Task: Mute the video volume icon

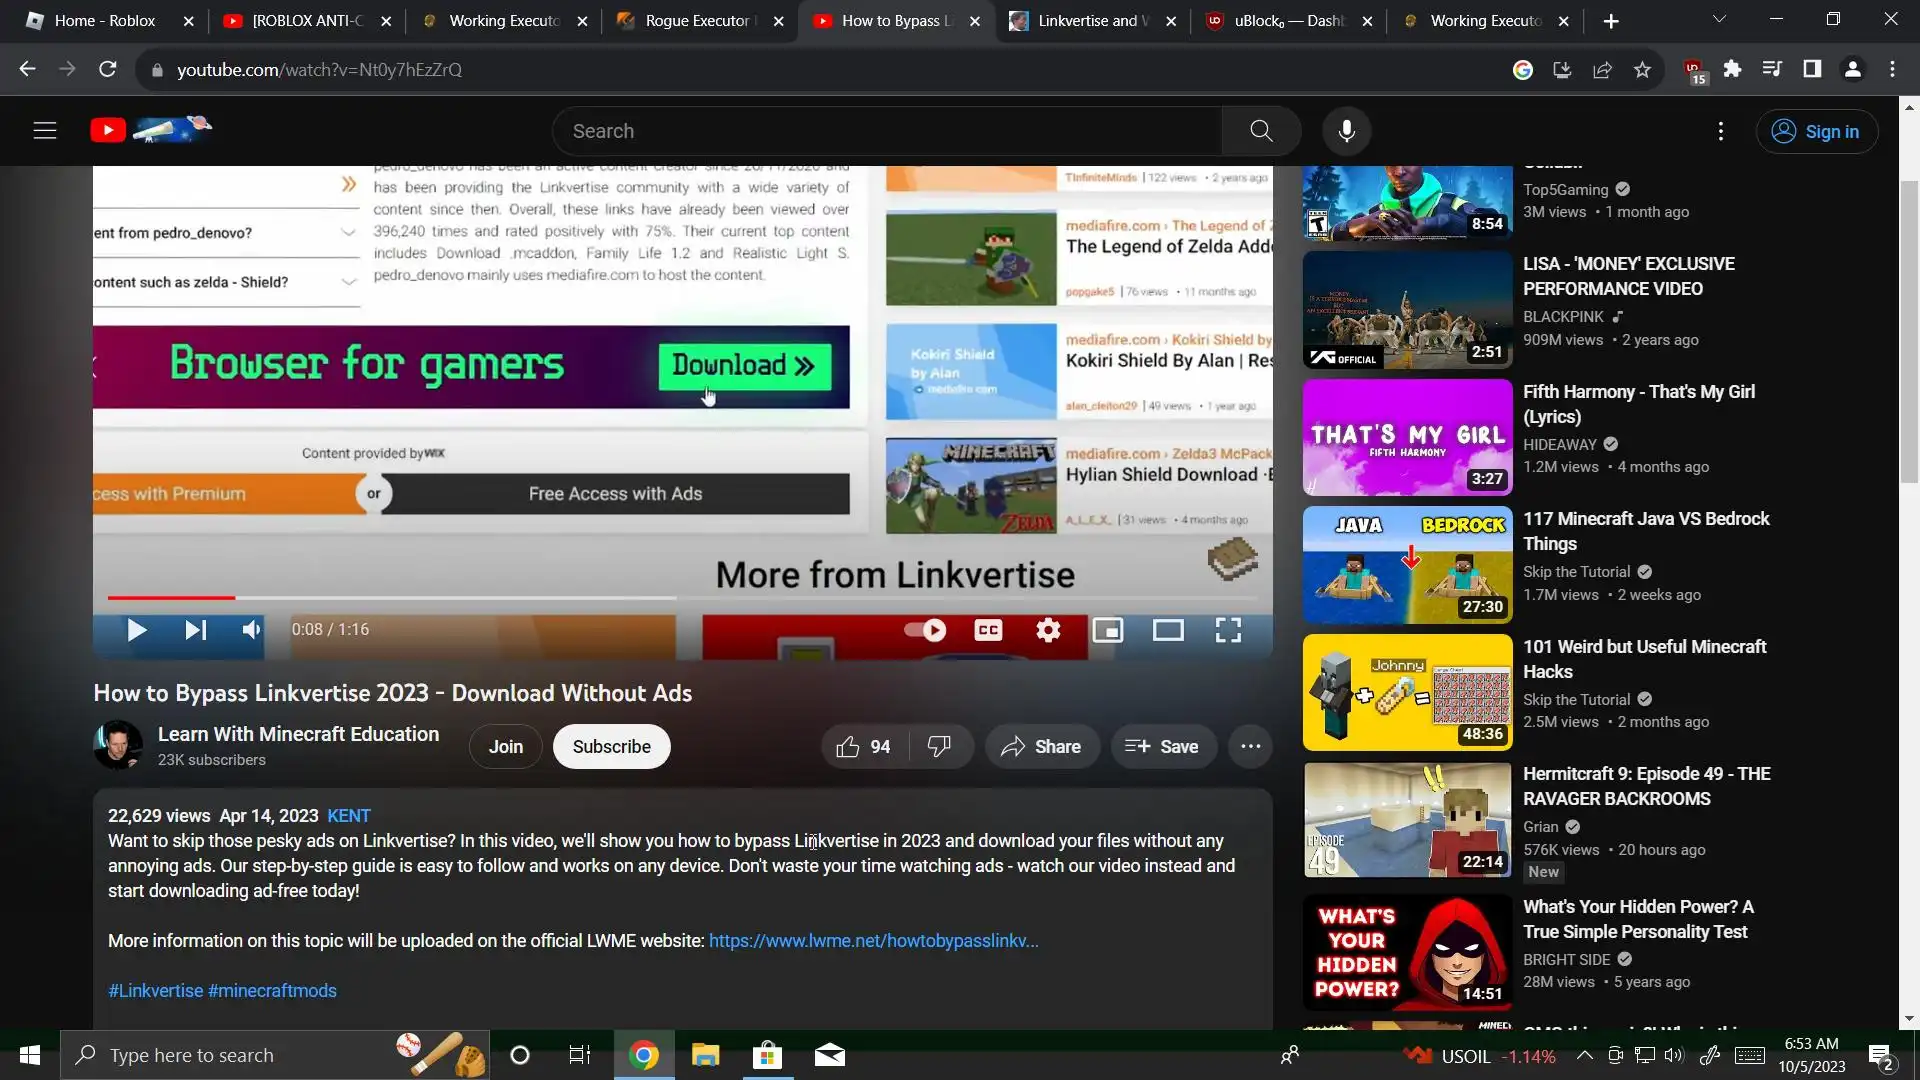Action: [251, 630]
